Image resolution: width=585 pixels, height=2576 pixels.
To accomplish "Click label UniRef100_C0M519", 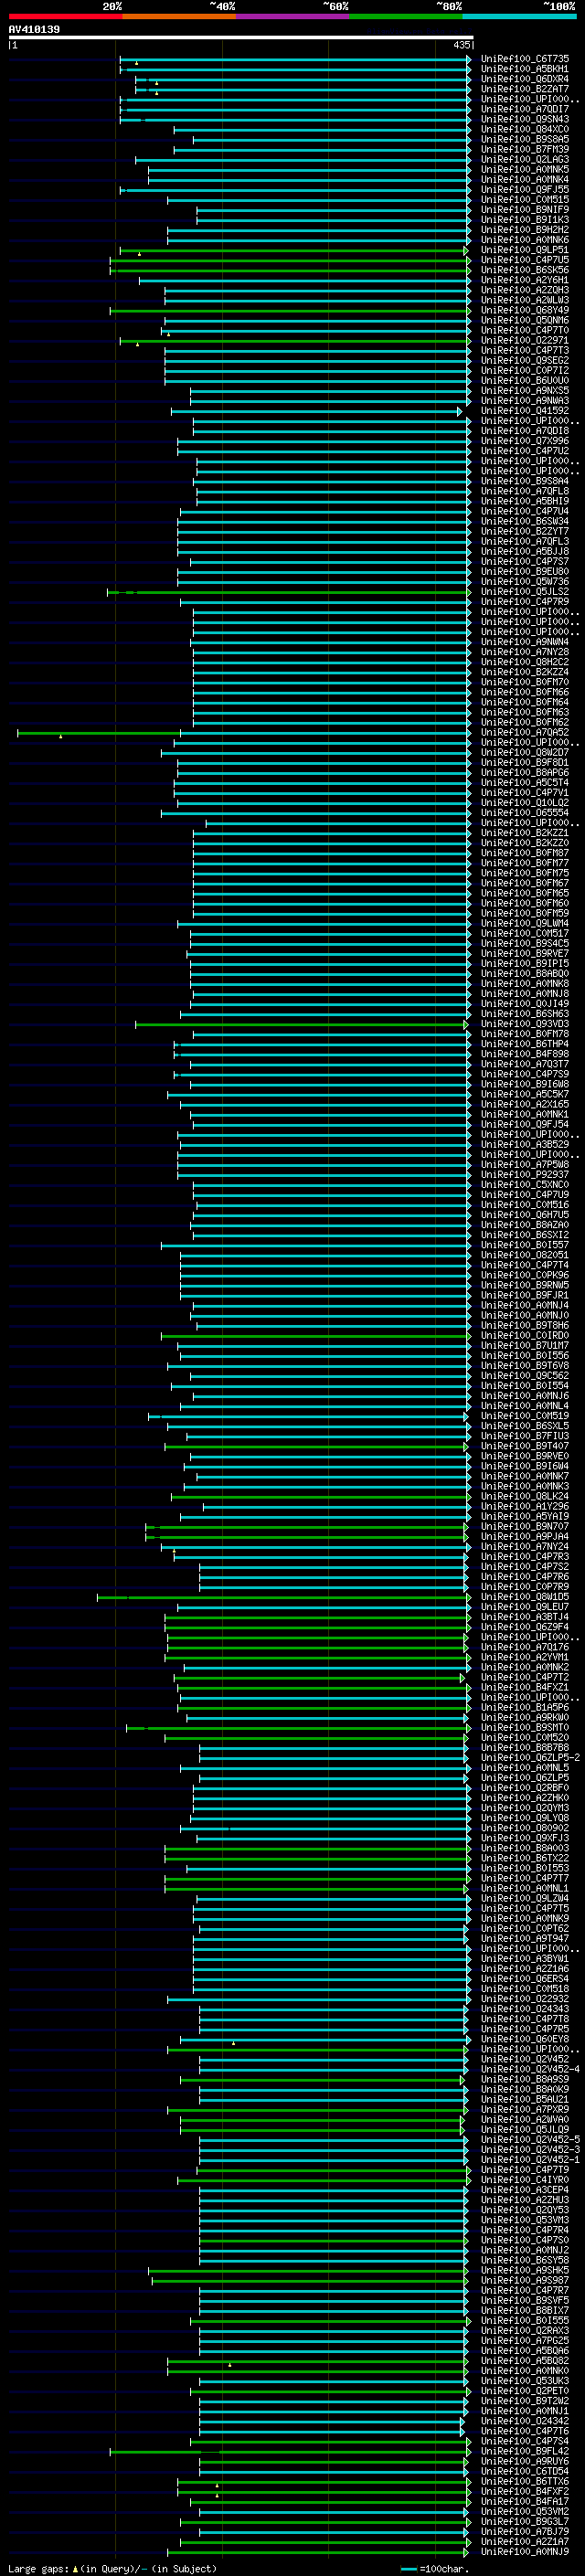I will pyautogui.click(x=525, y=1415).
